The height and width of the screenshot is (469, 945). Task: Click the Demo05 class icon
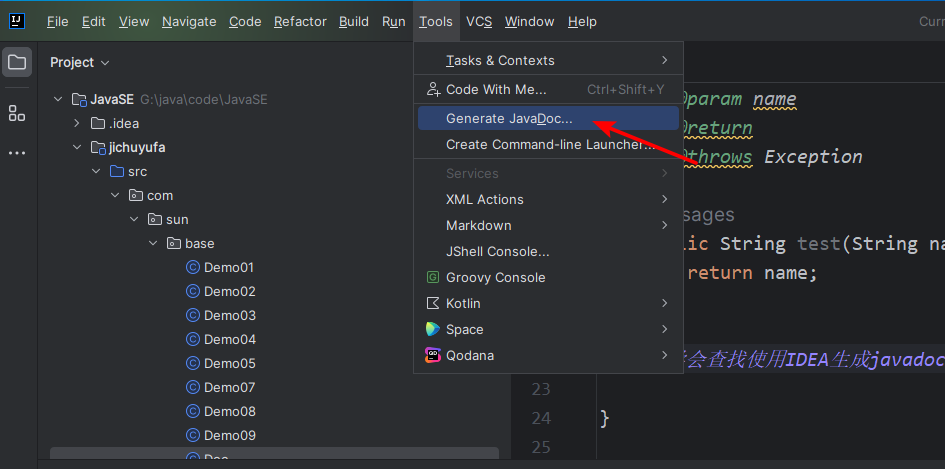(x=193, y=364)
